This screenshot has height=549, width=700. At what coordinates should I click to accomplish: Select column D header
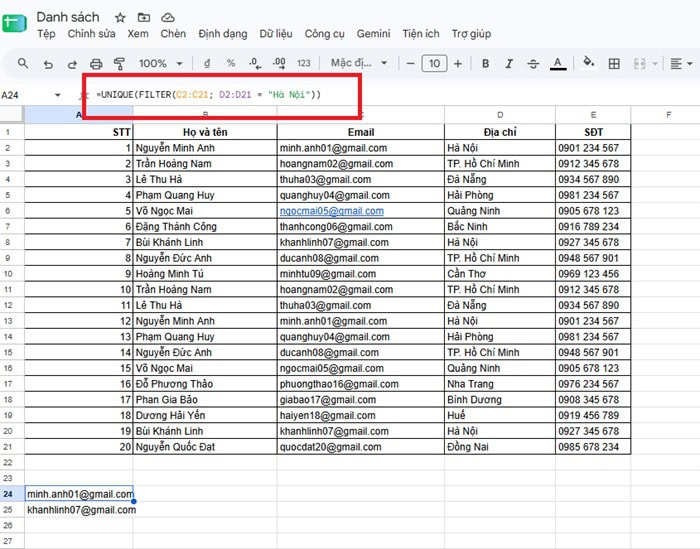(500, 115)
